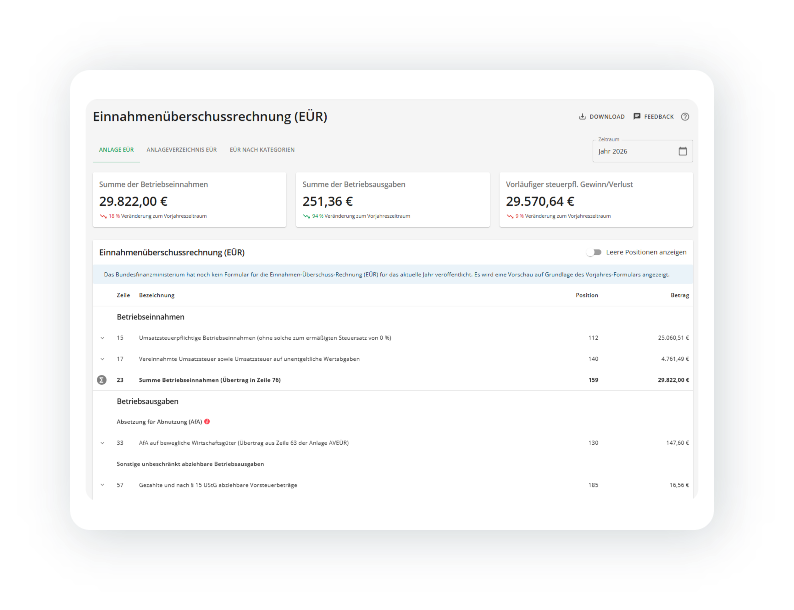Toggle Leere Positionen anzeigen switch

coord(595,252)
